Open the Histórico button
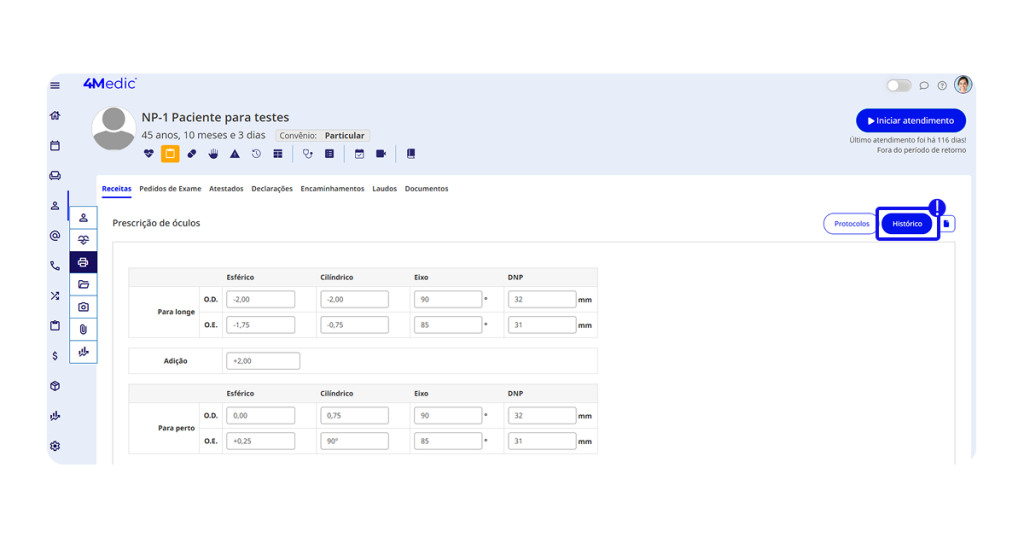The height and width of the screenshot is (538, 1024). [x=907, y=224]
